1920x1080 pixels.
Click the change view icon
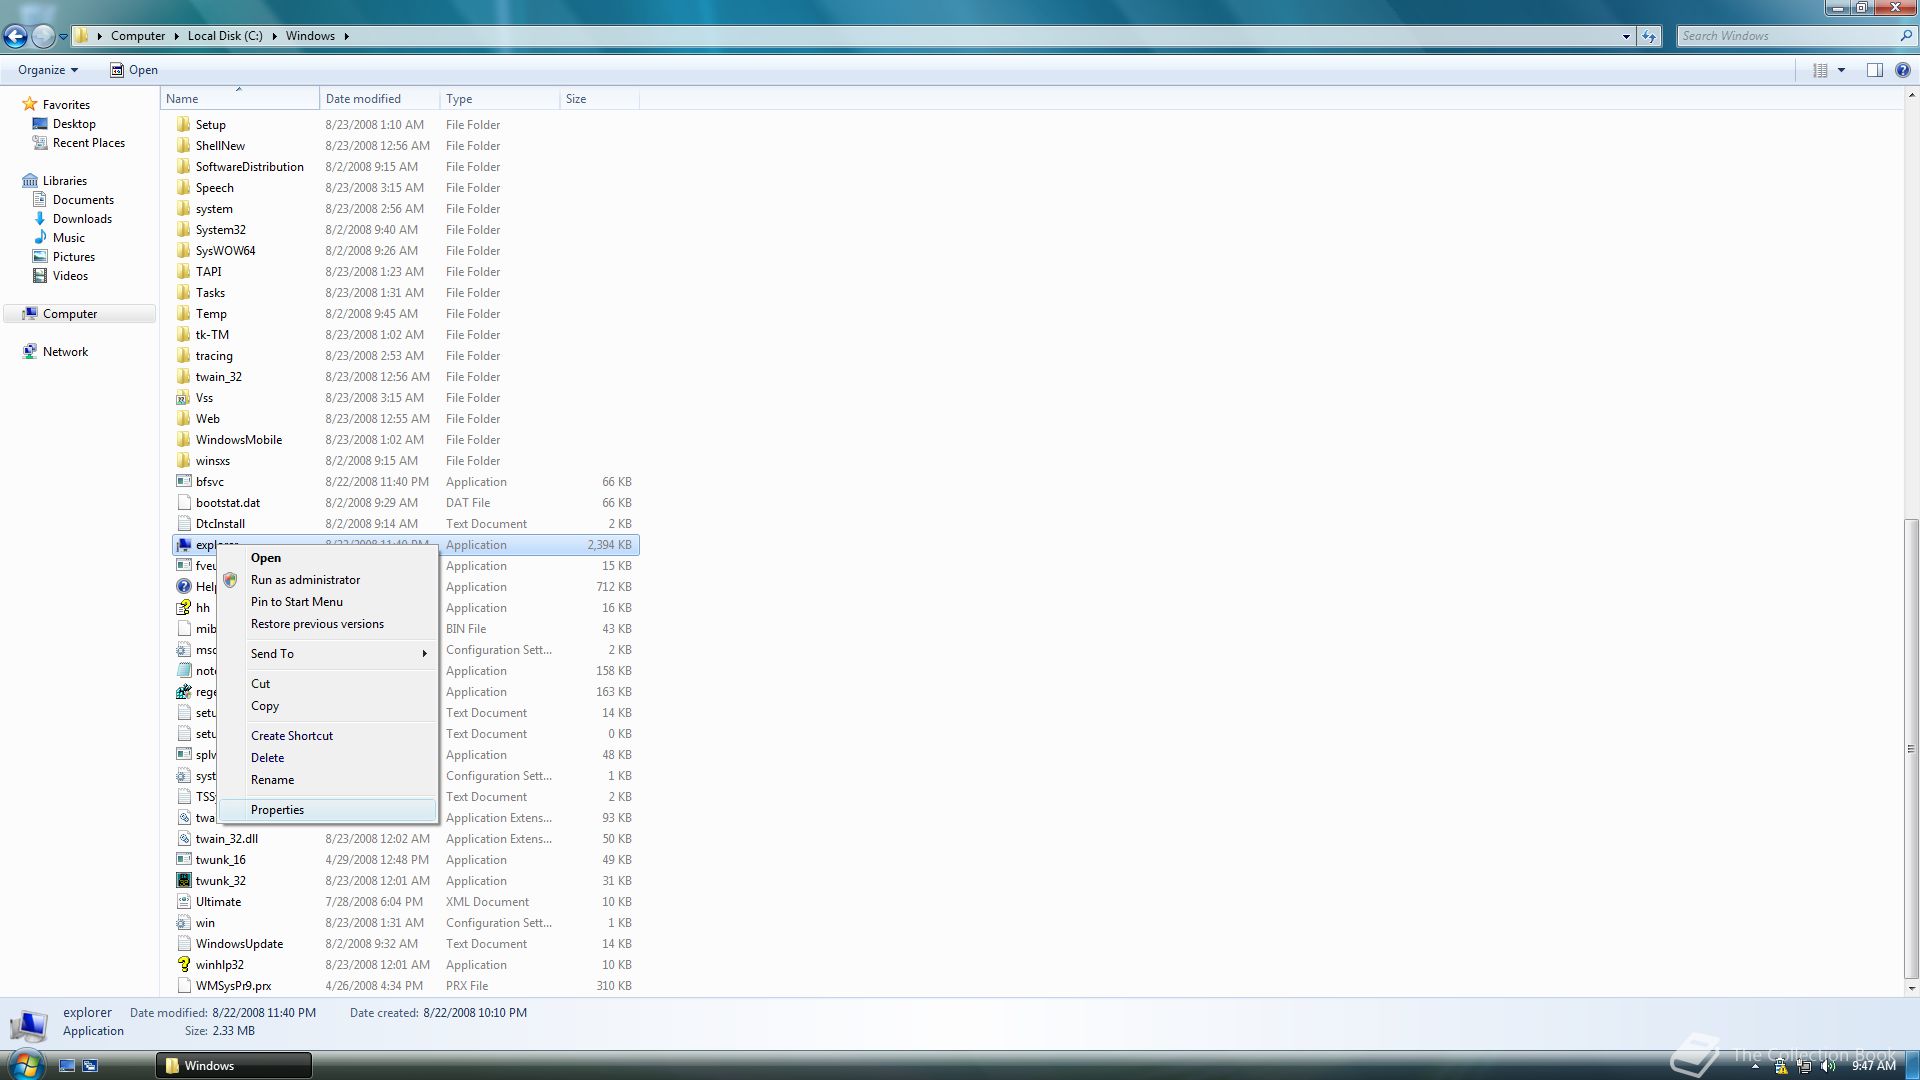[1820, 70]
